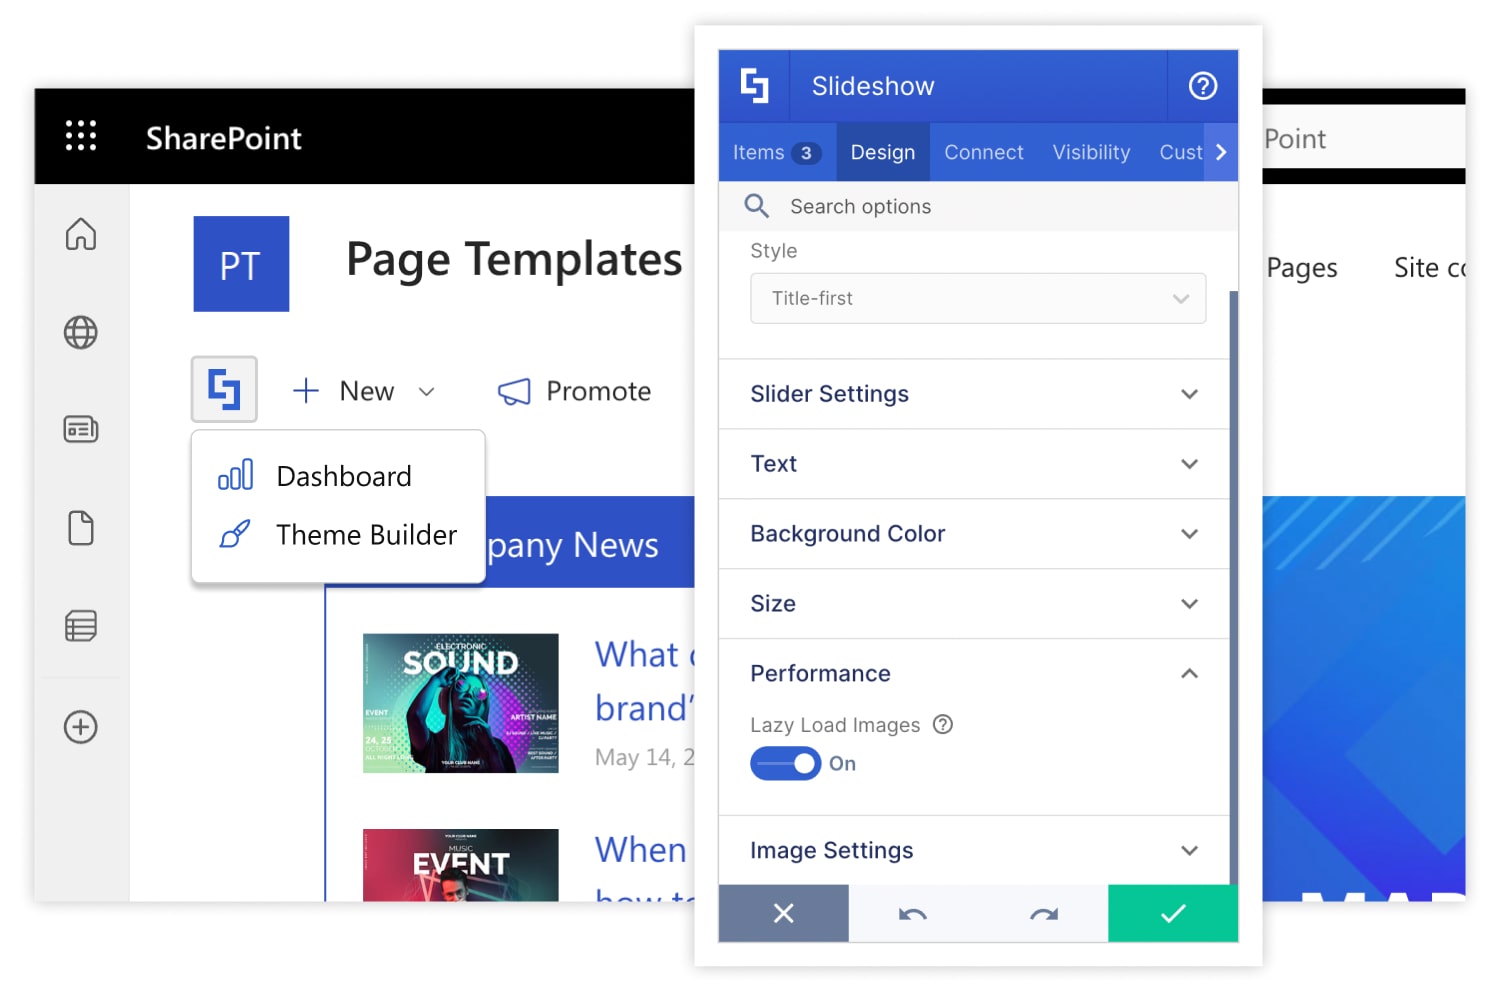Open the New dropdown chevron
The height and width of the screenshot is (992, 1500).
click(427, 392)
